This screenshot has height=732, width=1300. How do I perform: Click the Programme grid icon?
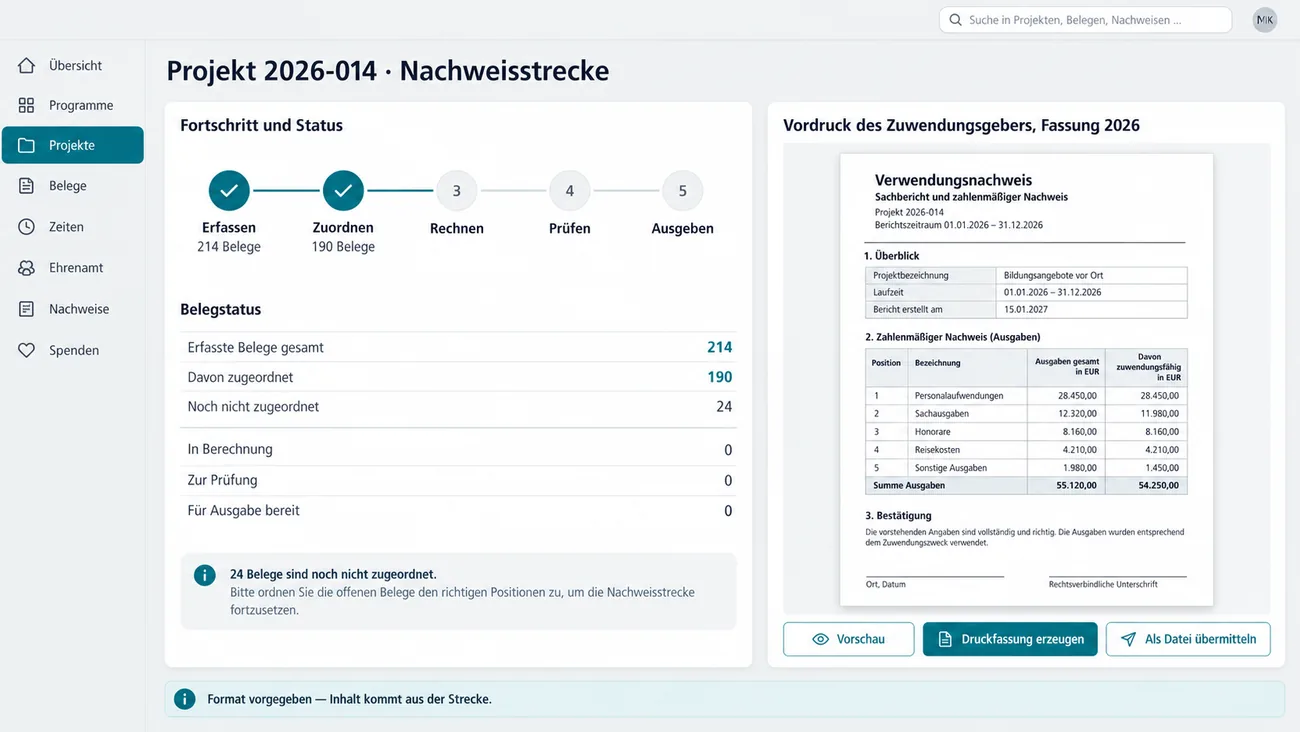click(x=27, y=105)
